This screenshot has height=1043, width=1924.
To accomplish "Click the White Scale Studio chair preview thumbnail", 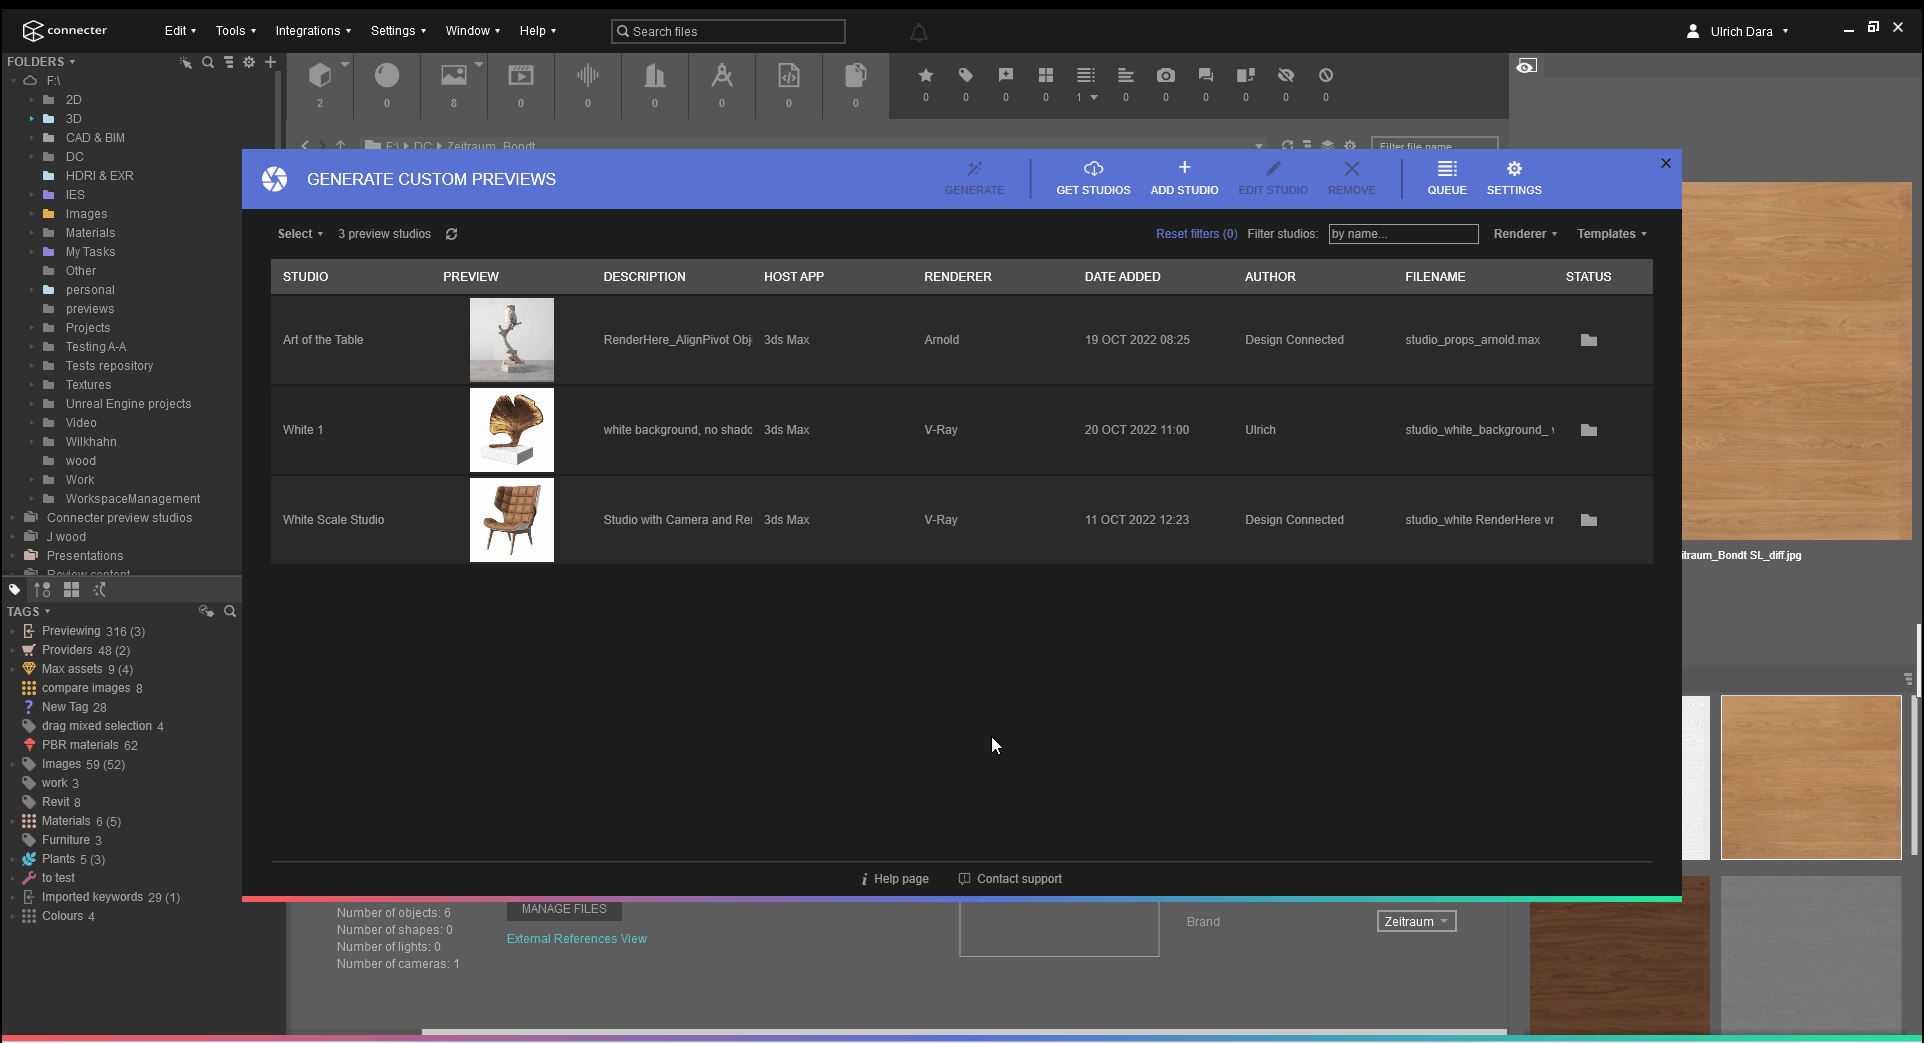I will (x=511, y=519).
